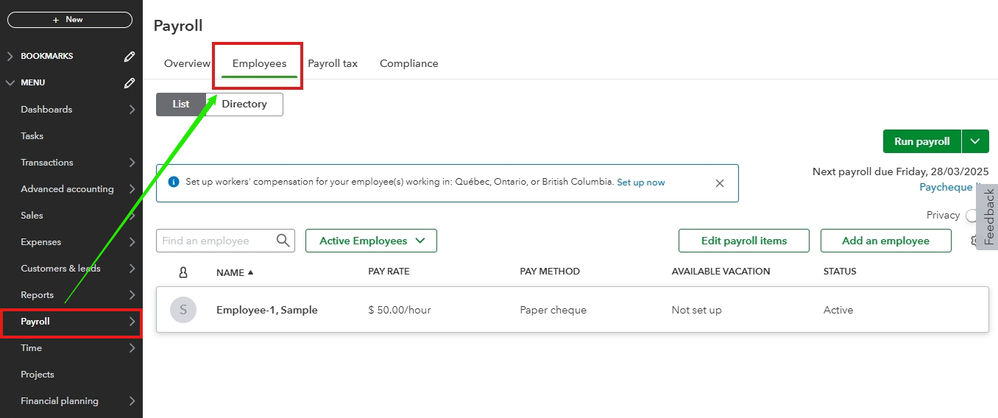Viewport: 998px width, 418px height.
Task: Click the blue info icon in the banner
Action: (174, 183)
